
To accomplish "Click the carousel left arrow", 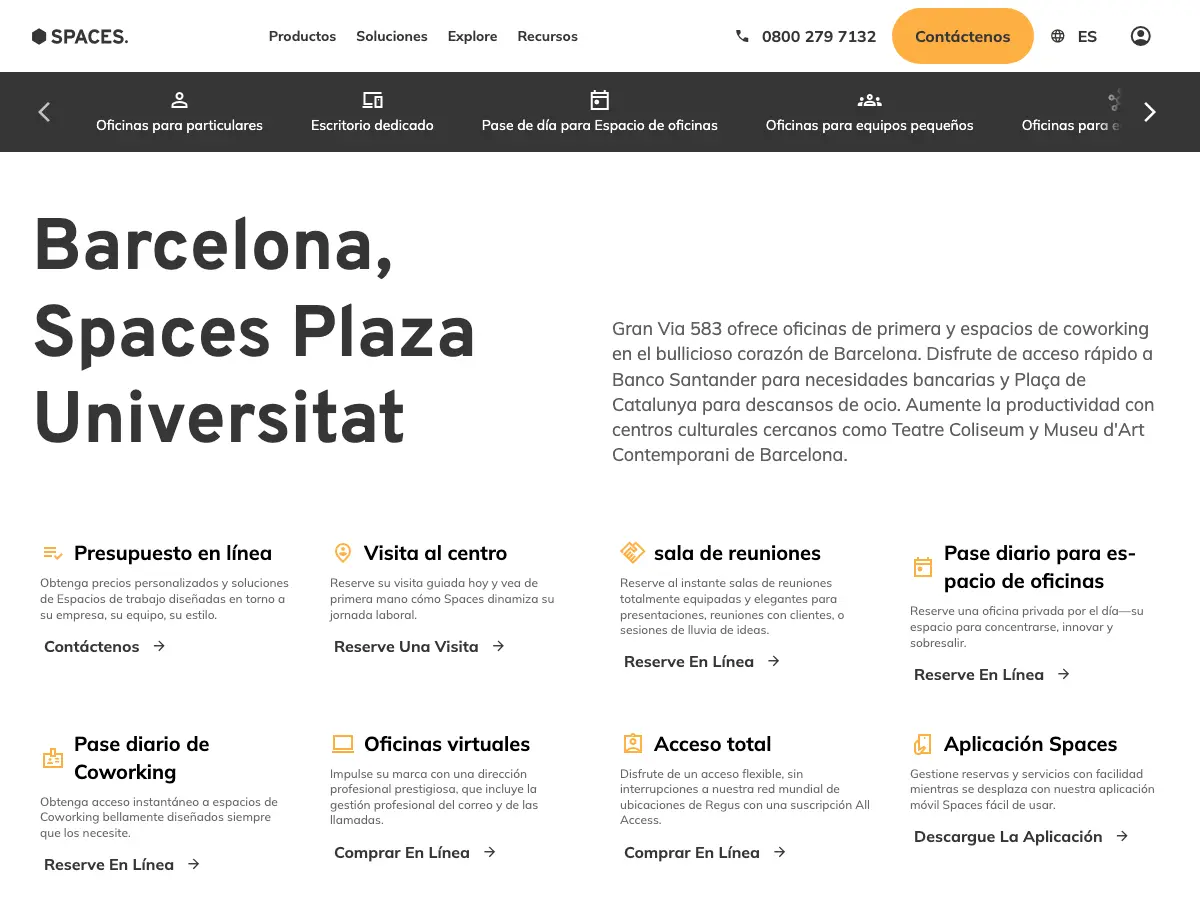I will tap(44, 112).
